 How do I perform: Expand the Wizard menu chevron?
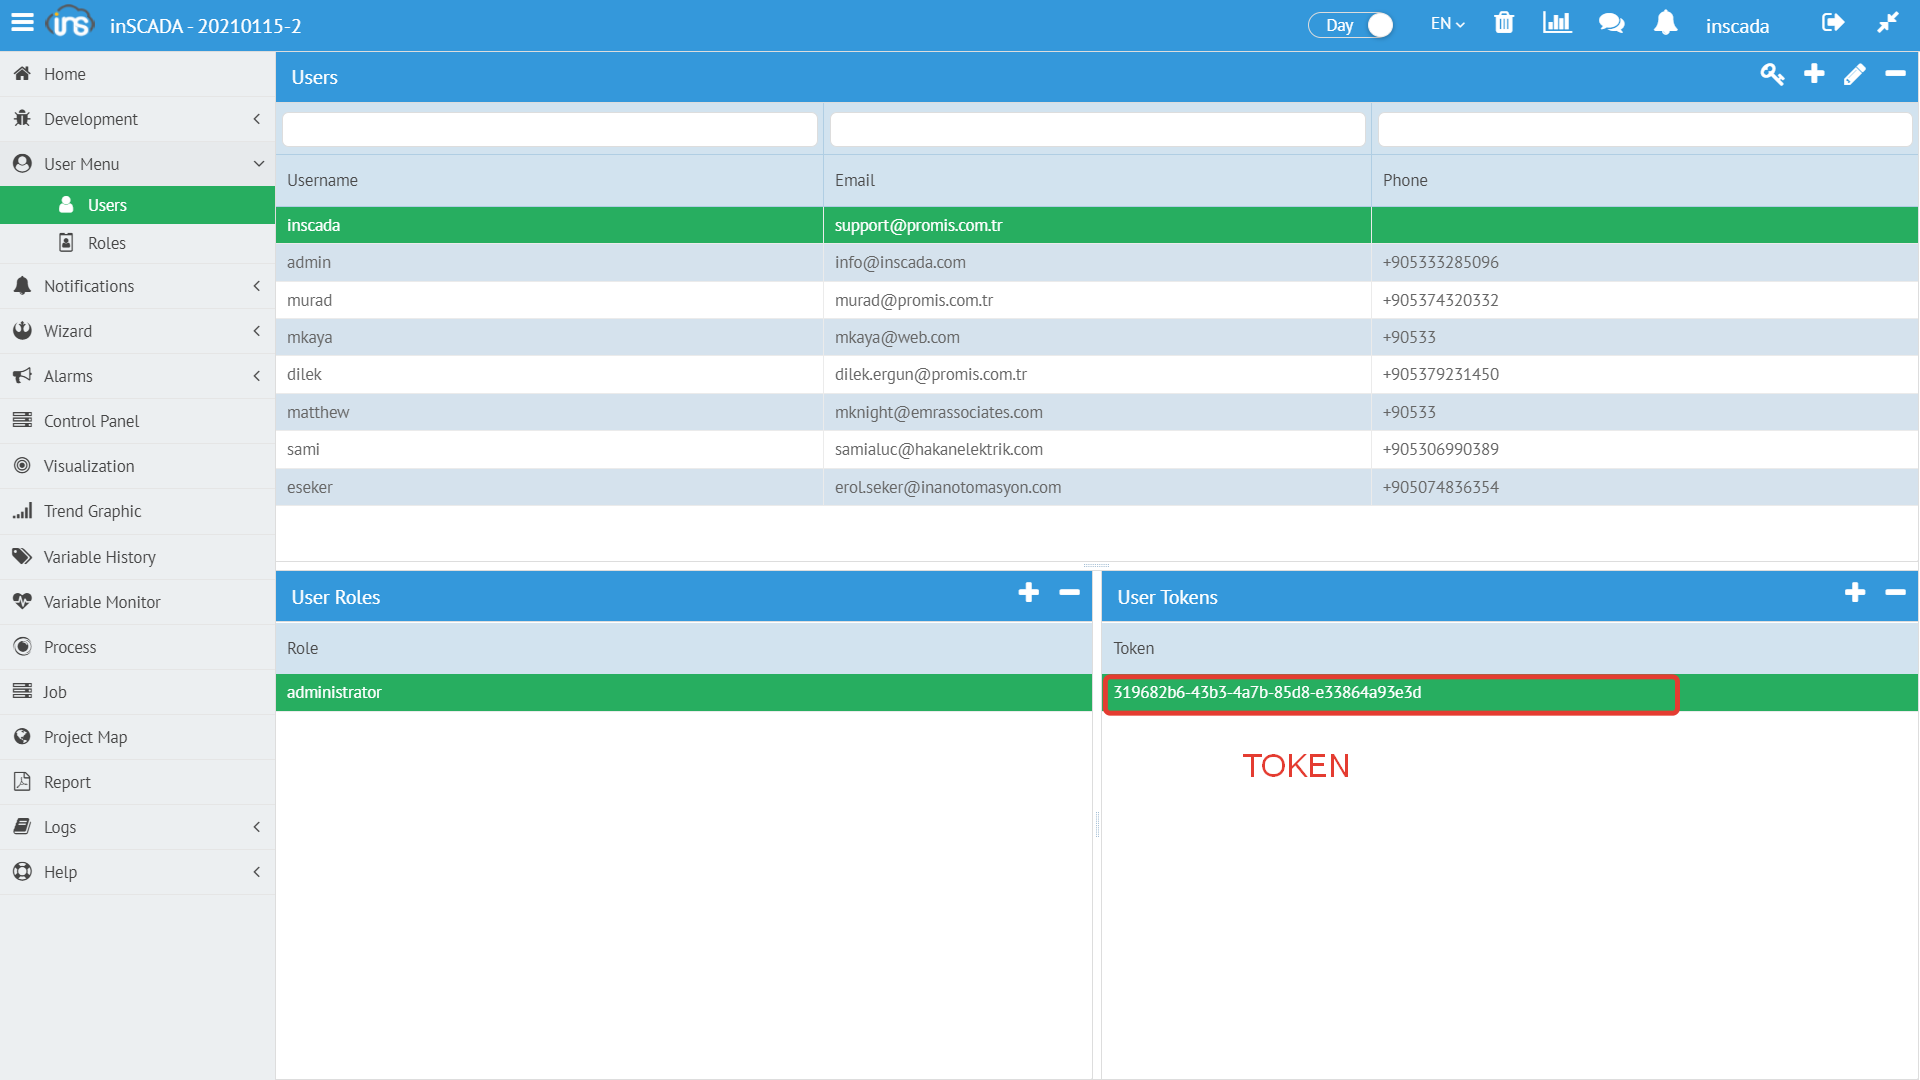pos(257,331)
